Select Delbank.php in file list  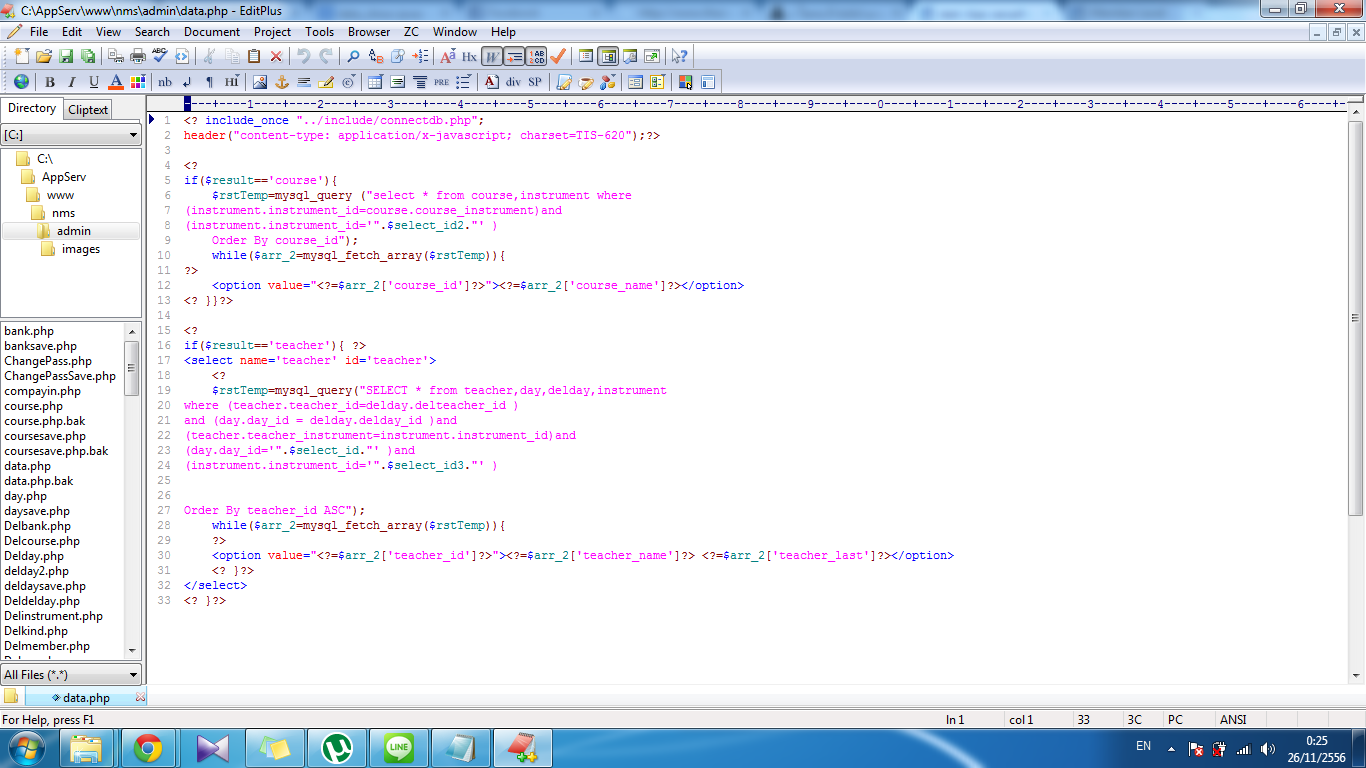(37, 526)
